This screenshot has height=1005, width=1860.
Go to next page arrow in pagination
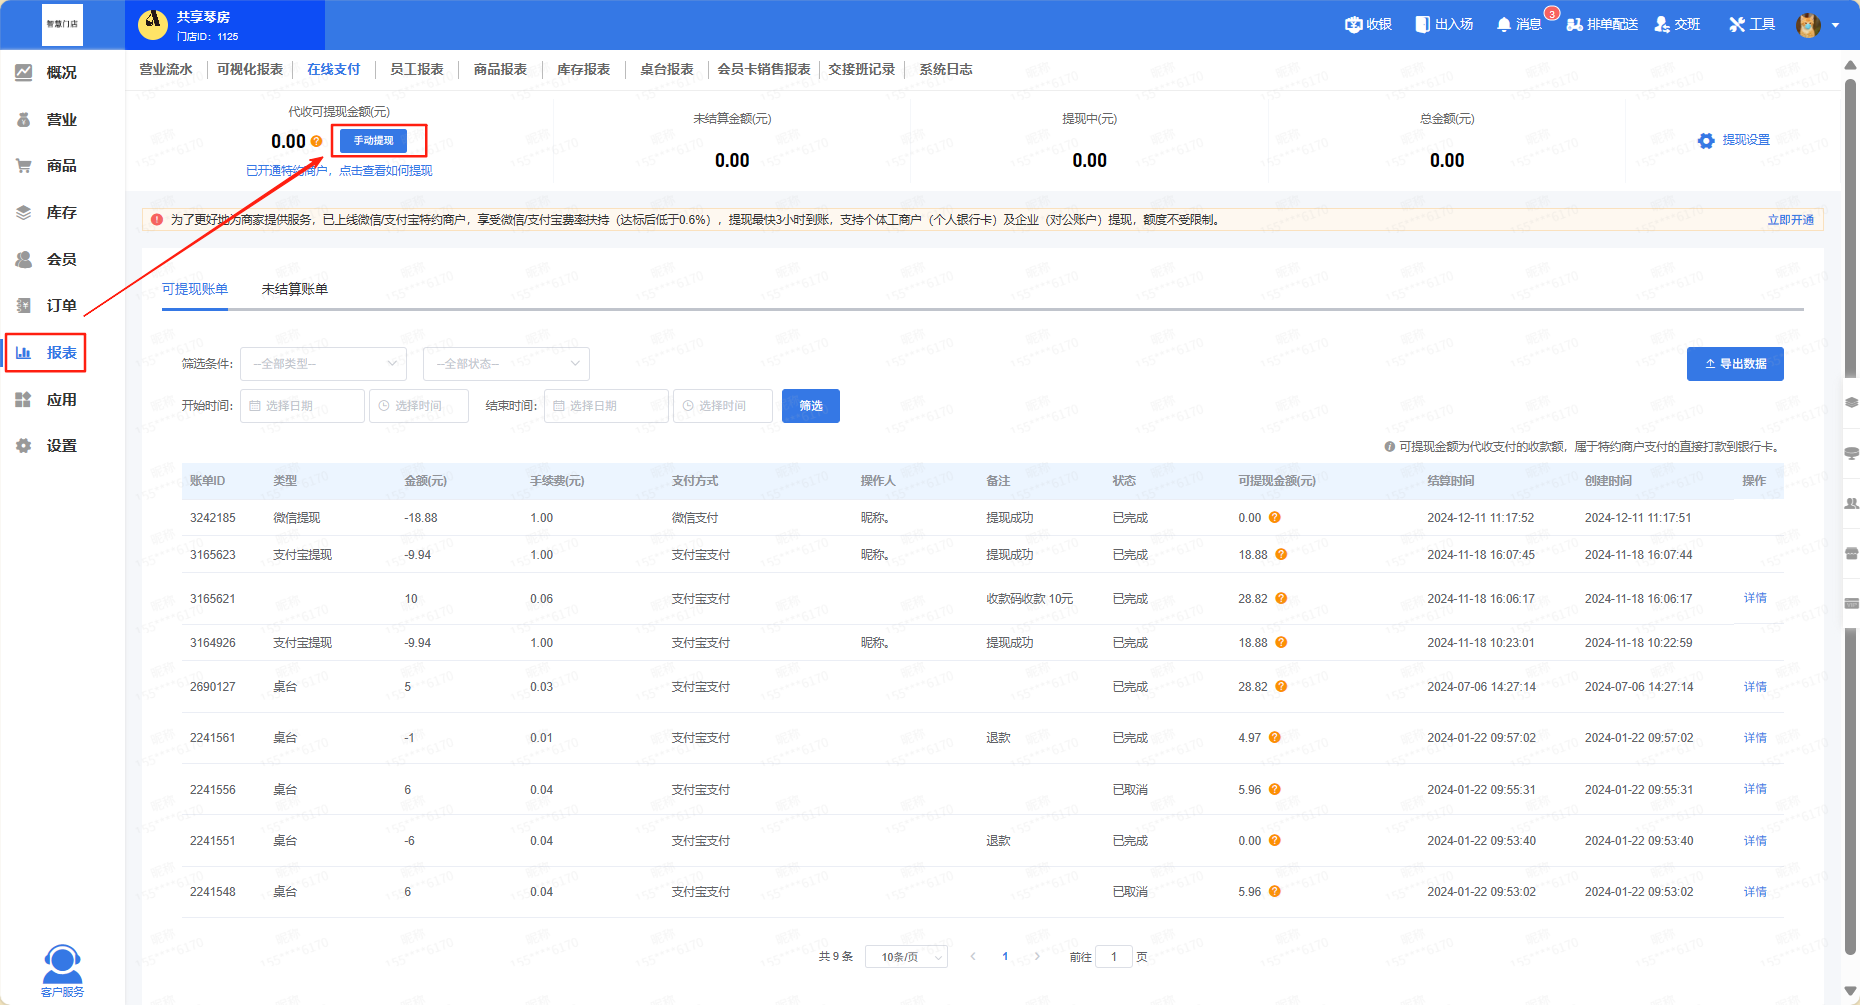(1037, 957)
